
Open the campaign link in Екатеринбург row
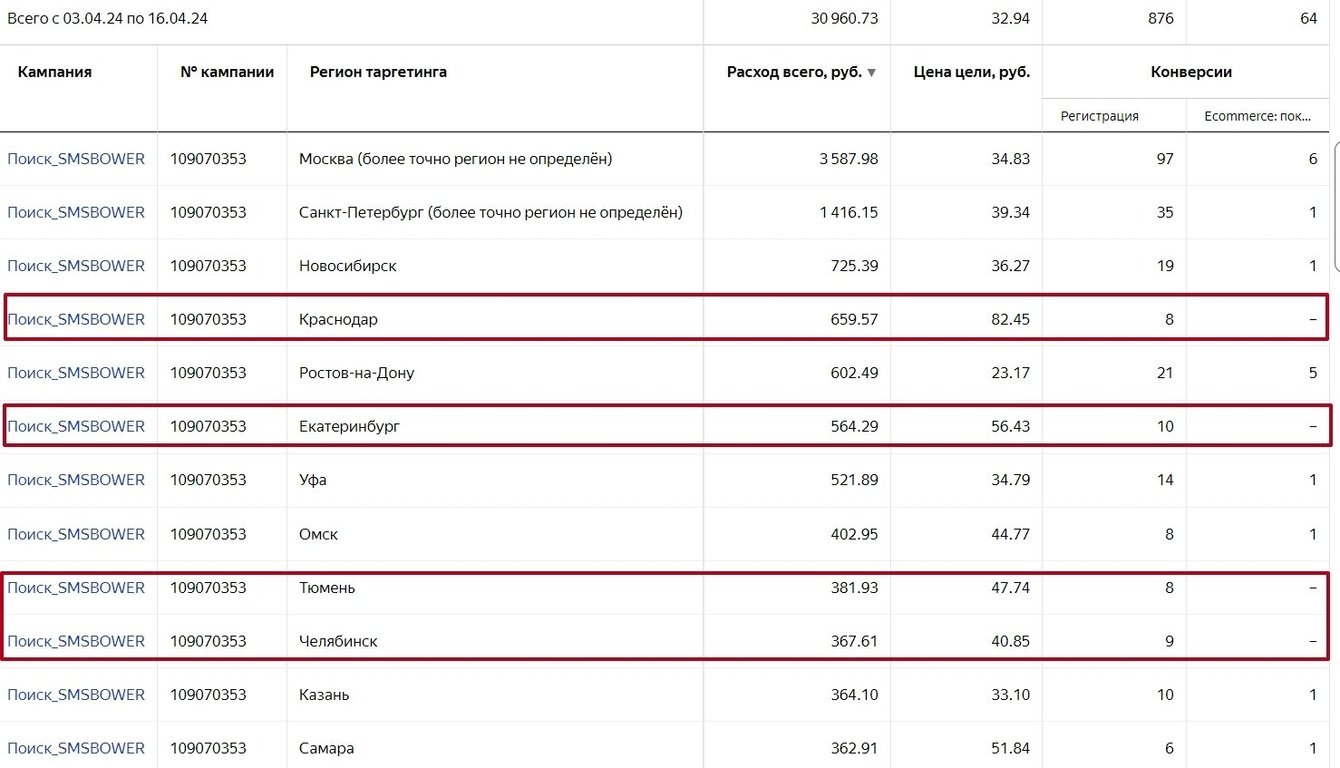(x=76, y=427)
